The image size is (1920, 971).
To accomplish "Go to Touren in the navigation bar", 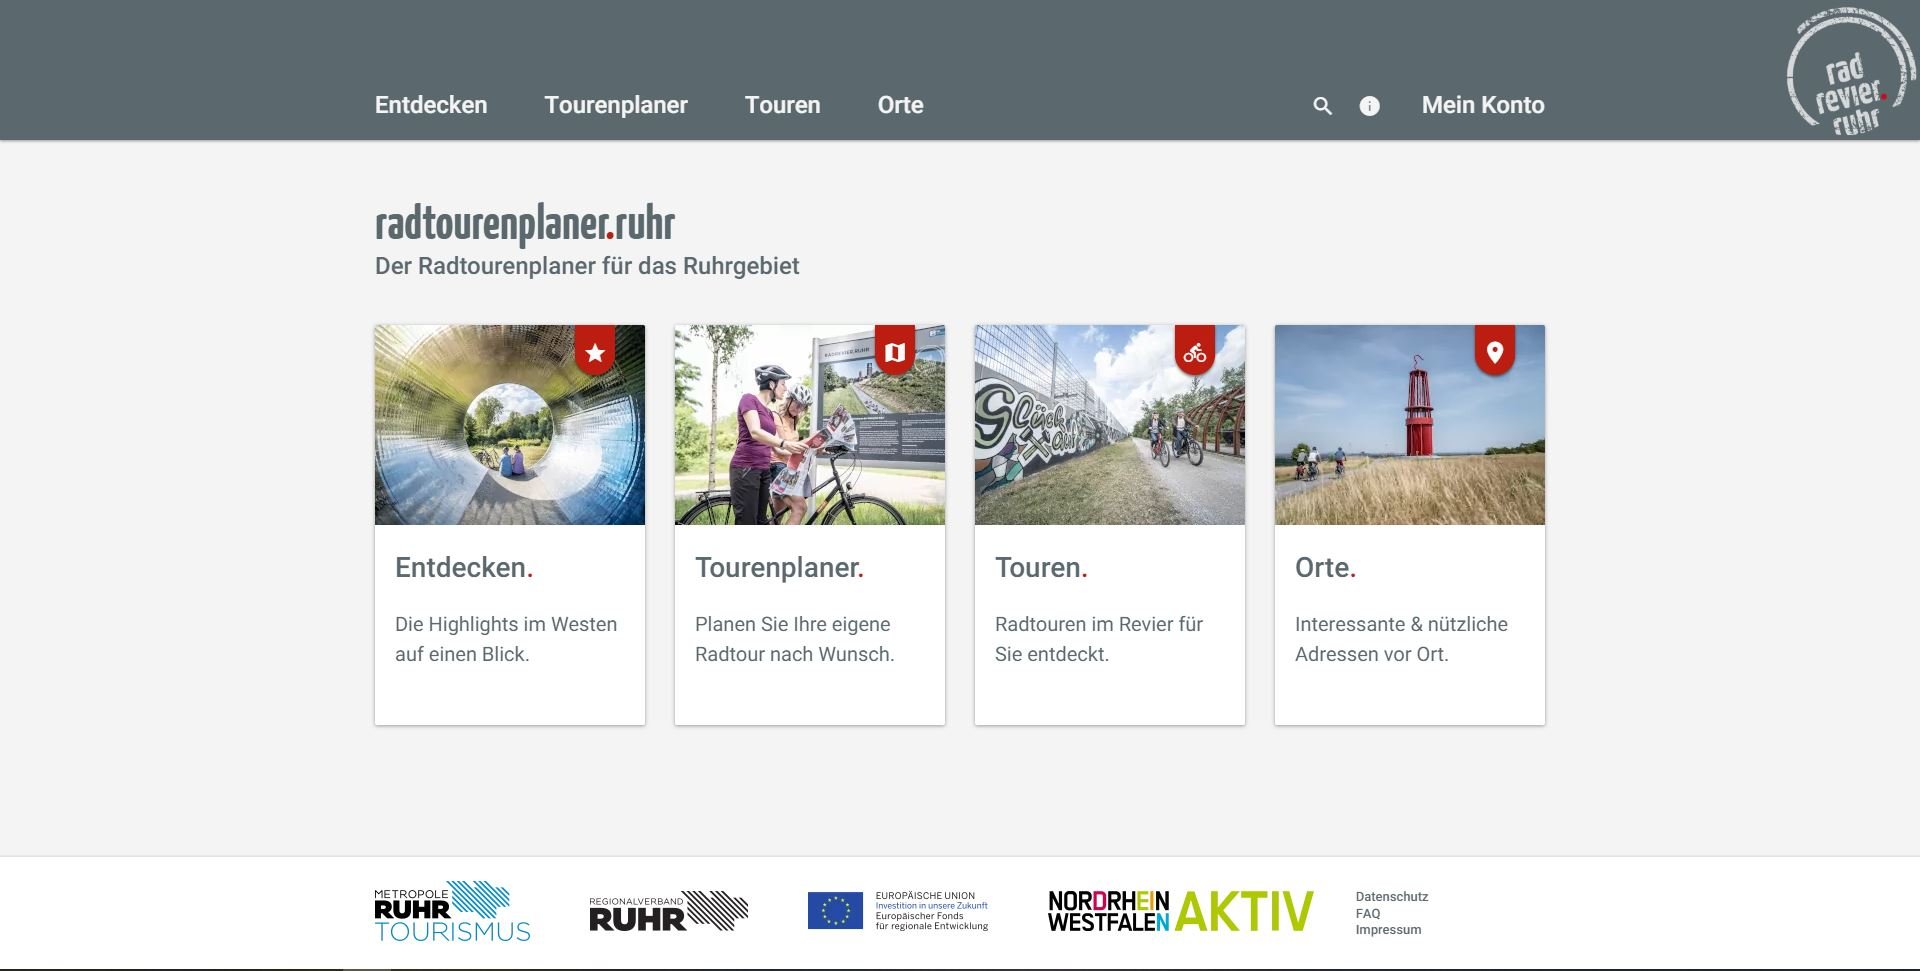I will (782, 105).
